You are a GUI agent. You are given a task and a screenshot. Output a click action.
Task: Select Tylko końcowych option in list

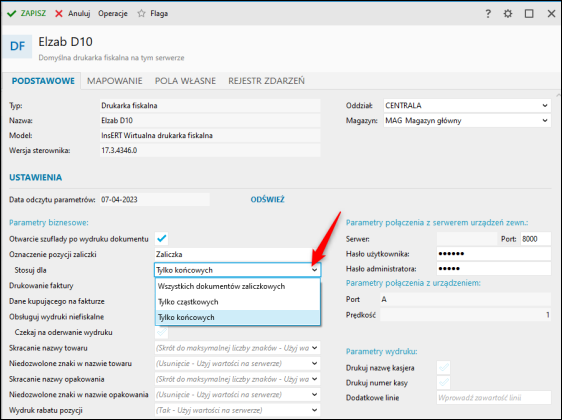pyautogui.click(x=238, y=318)
